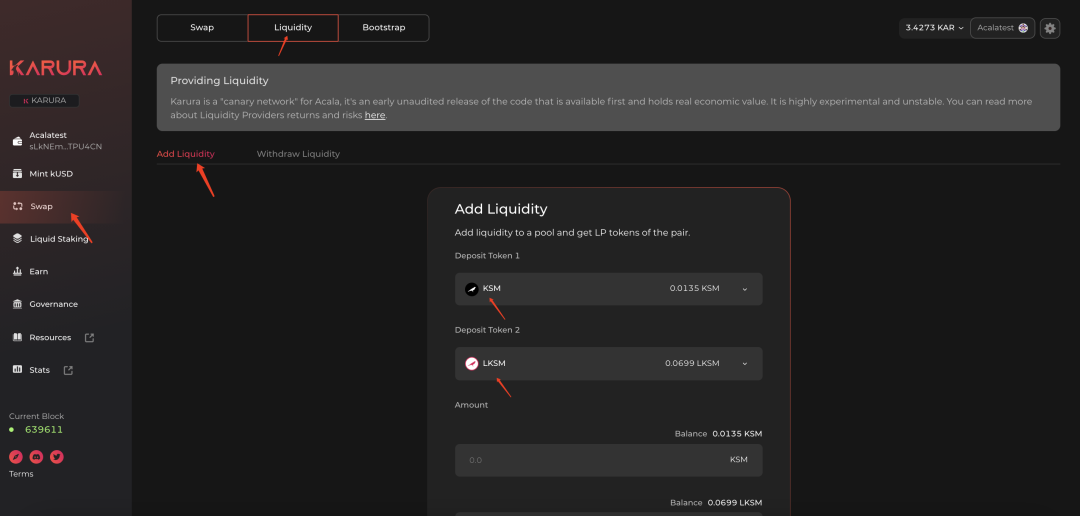Click the Mint kUSD icon
1080x516 pixels.
point(18,174)
